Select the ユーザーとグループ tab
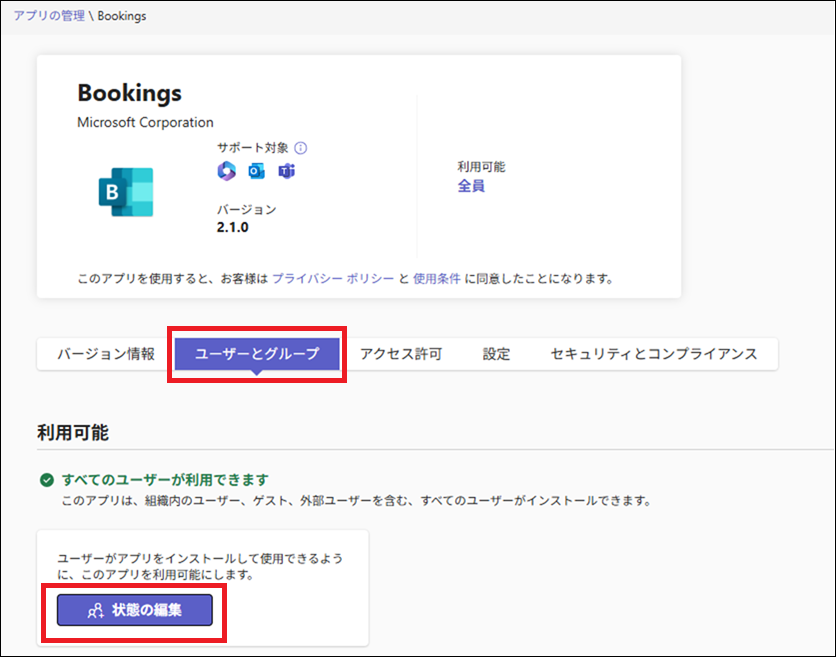This screenshot has height=657, width=836. coord(257,354)
